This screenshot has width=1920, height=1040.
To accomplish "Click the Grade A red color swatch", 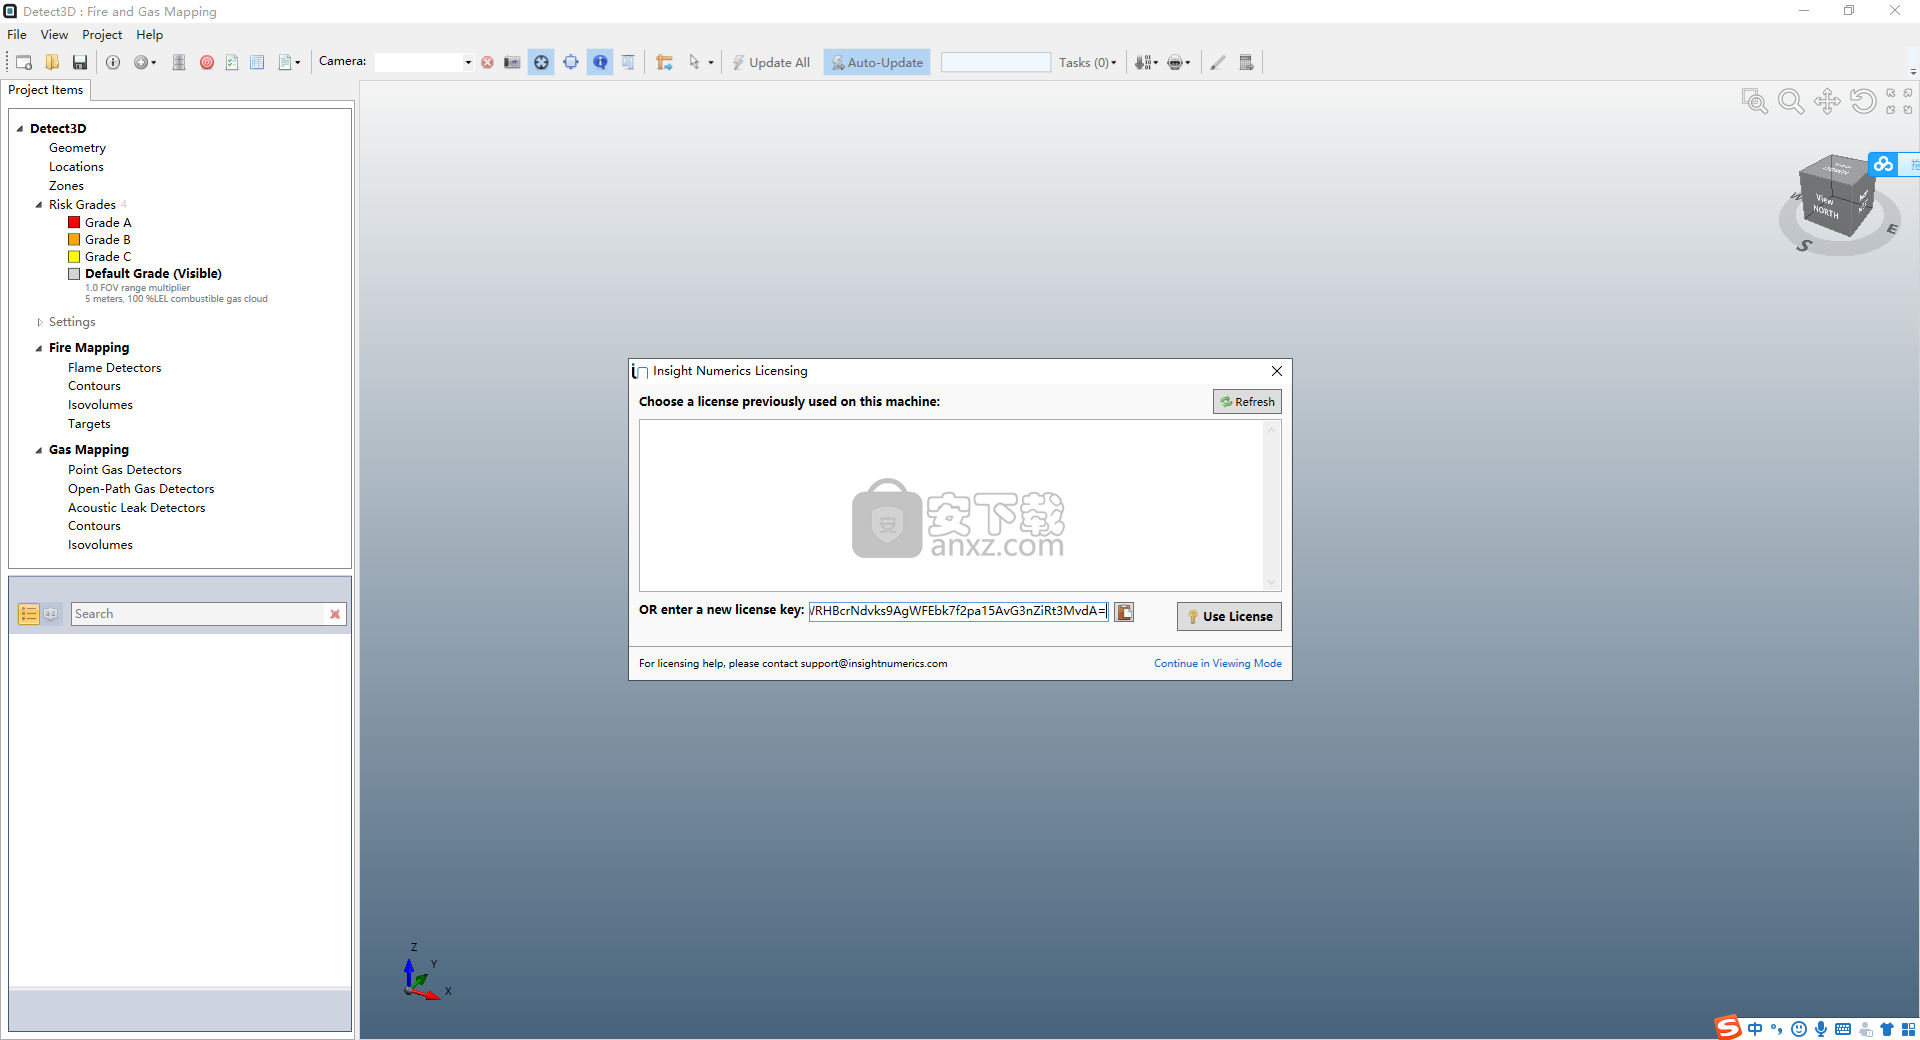I will [74, 222].
